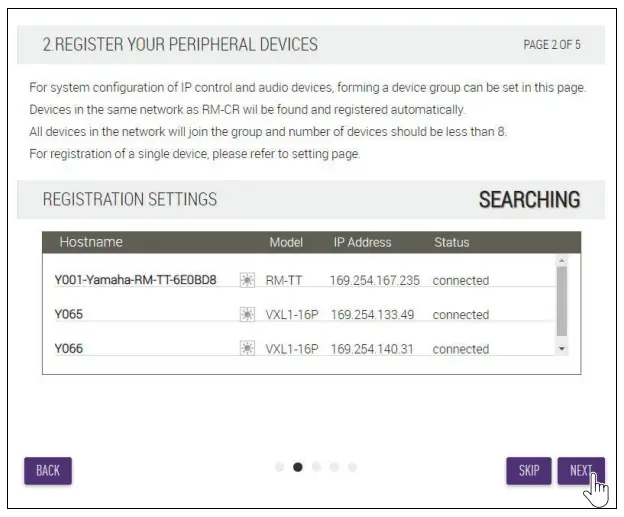Viewport: 624px width, 517px height.
Task: Jump to the fifth page dot
Action: click(x=352, y=467)
